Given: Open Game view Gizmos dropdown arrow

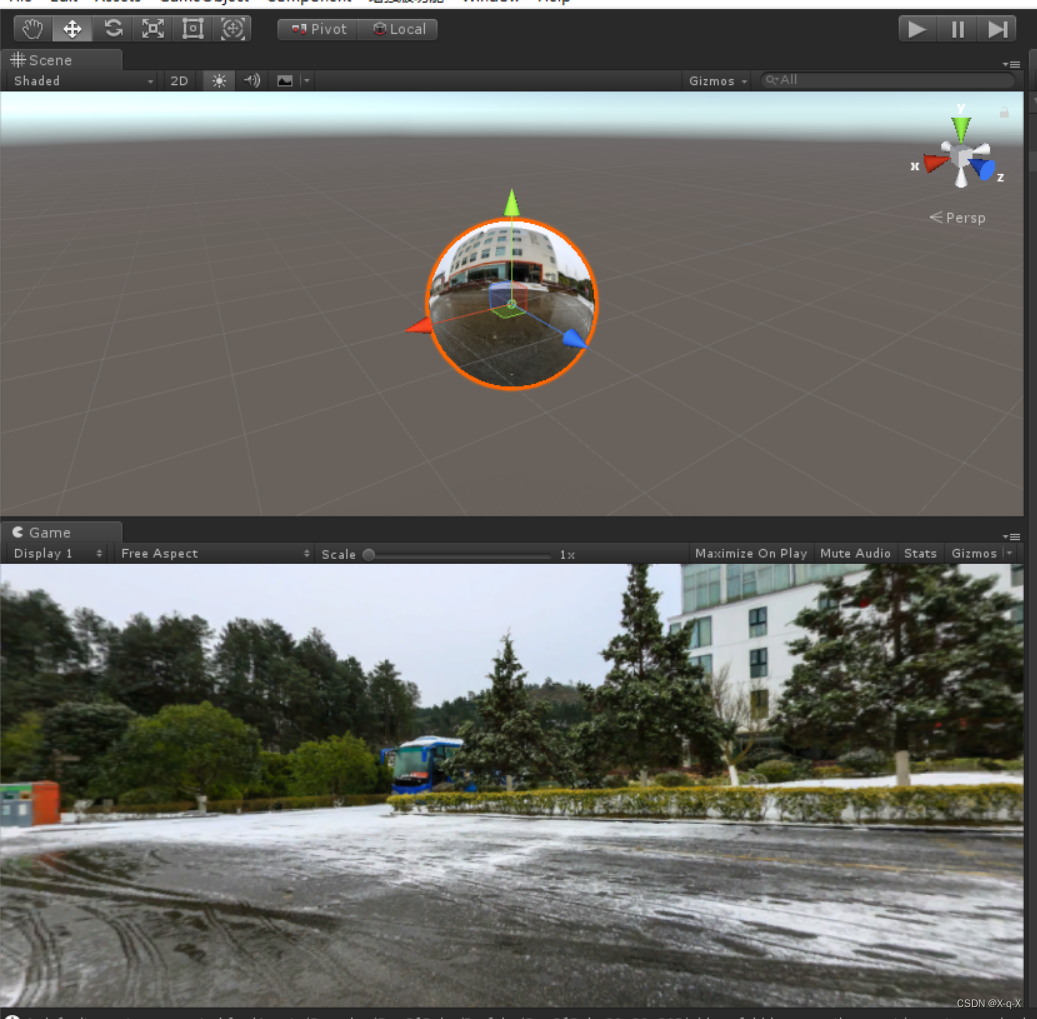Looking at the screenshot, I should [1009, 553].
